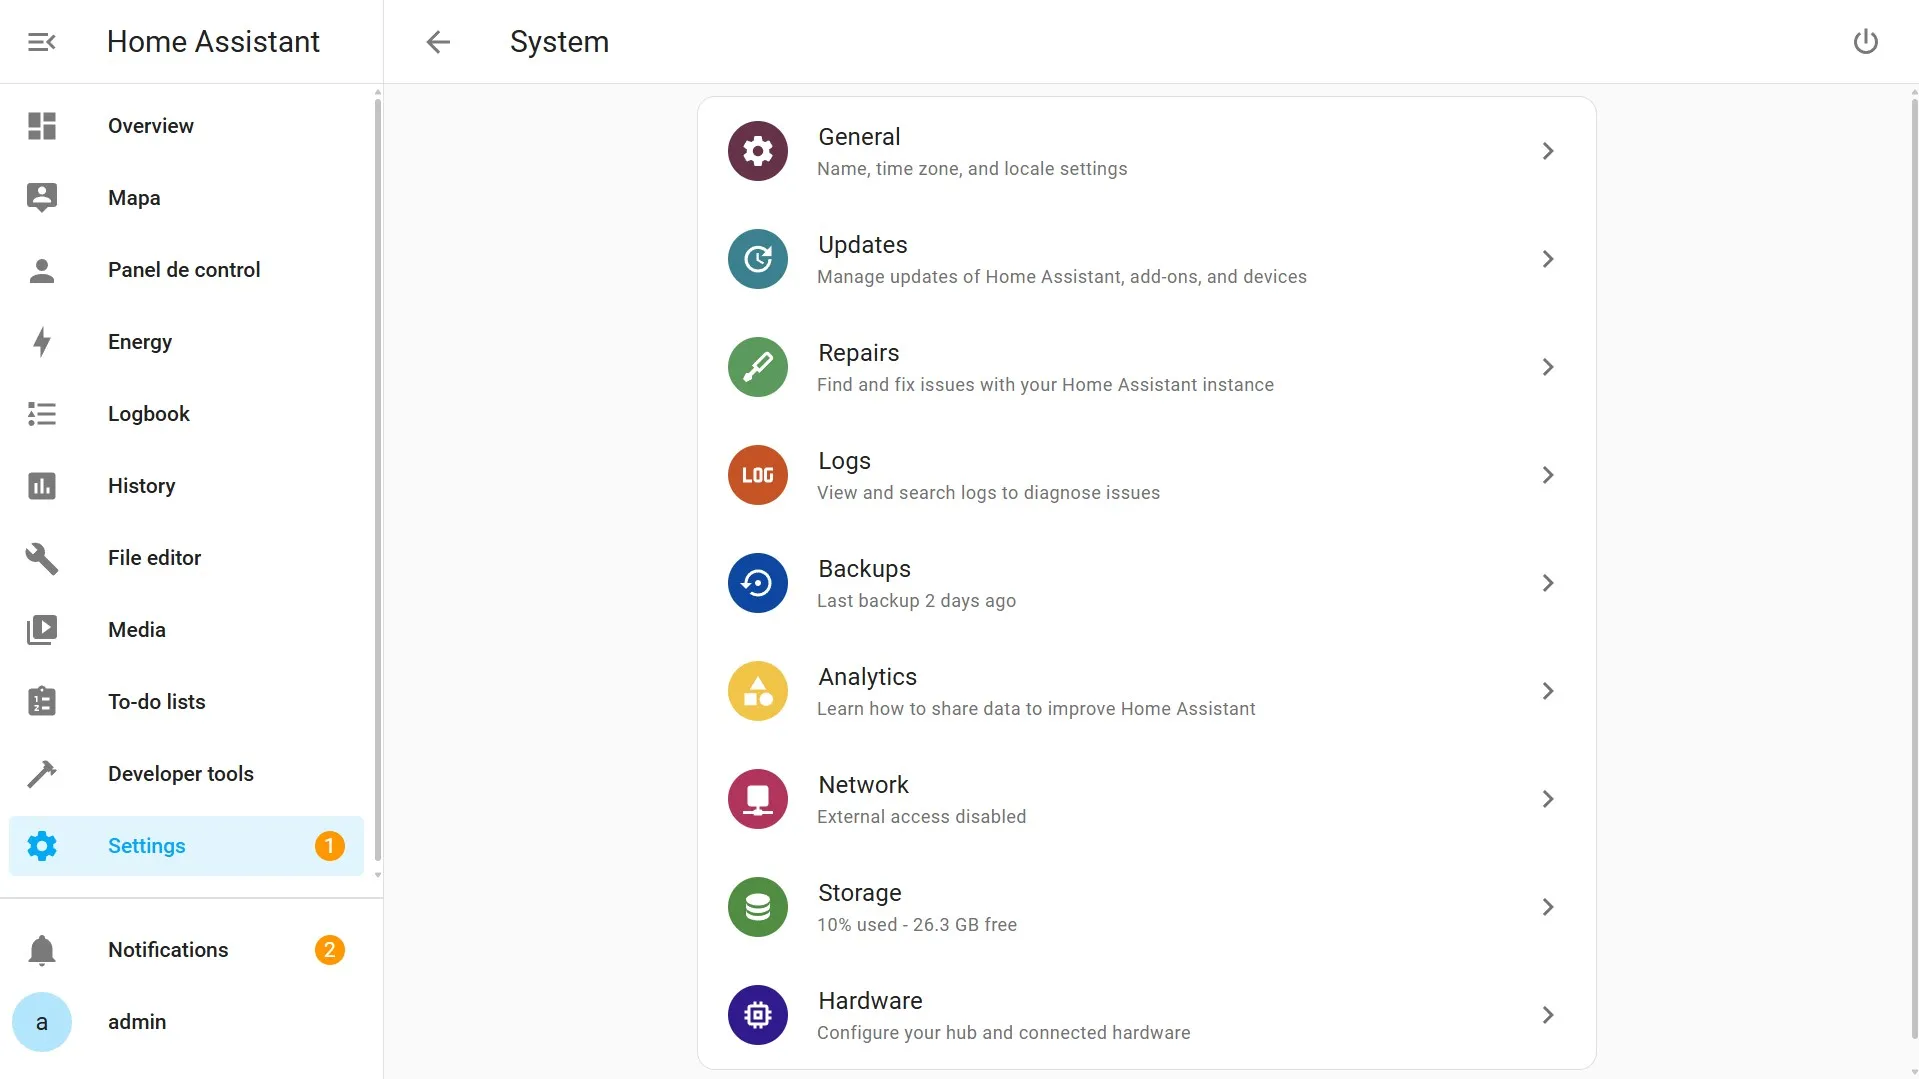Viewport: 1919px width, 1079px height.
Task: Collapse the sidebar with the menu icon
Action: 41,42
